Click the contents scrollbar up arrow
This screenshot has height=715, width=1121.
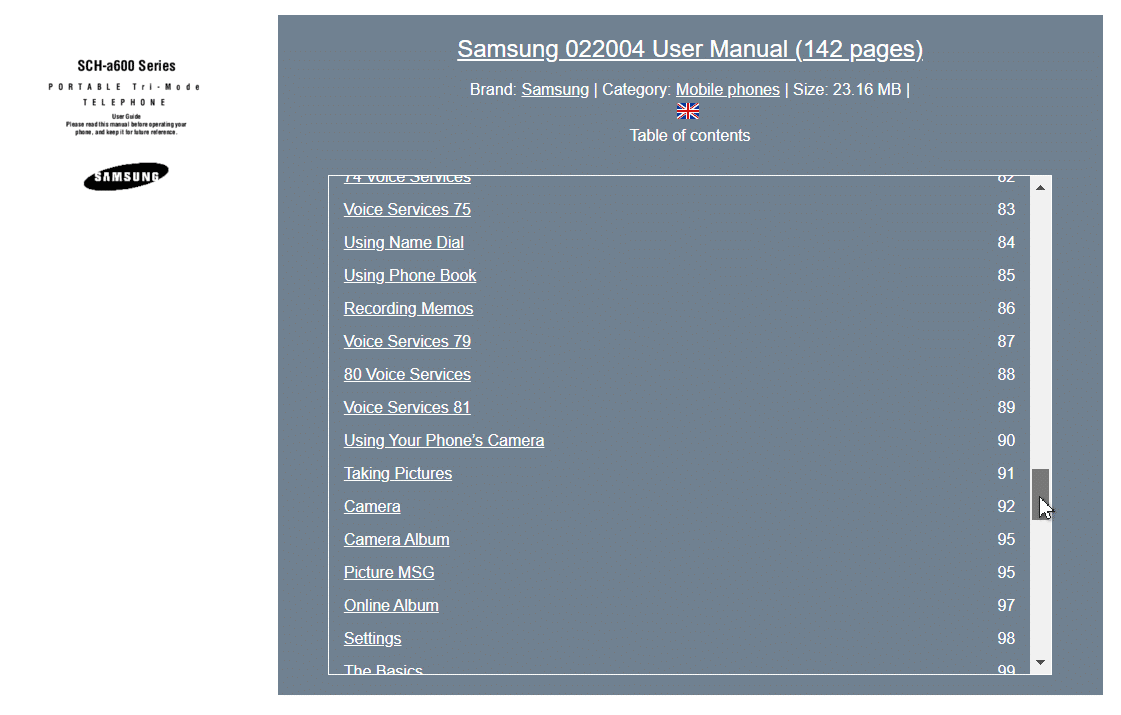click(x=1040, y=187)
